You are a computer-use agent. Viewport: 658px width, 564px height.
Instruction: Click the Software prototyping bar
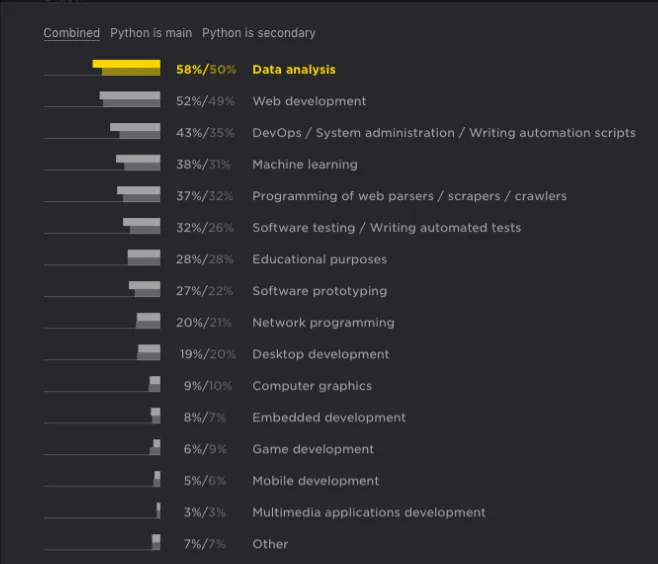tap(146, 290)
